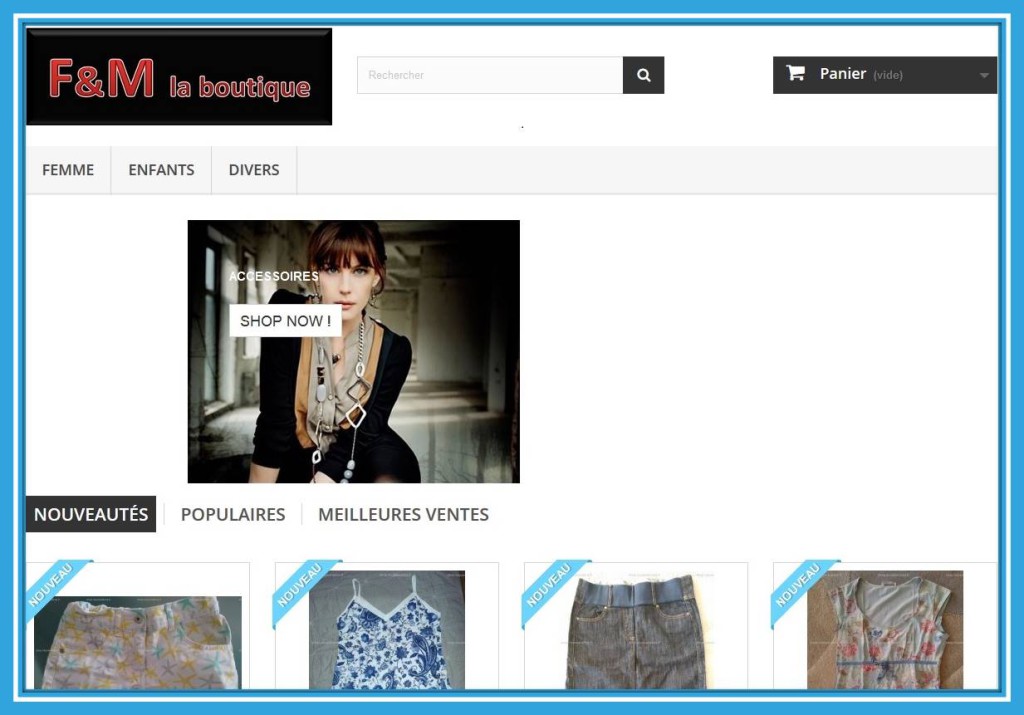This screenshot has width=1024, height=715.
Task: Click the SHOP NOW ! button
Action: click(285, 321)
